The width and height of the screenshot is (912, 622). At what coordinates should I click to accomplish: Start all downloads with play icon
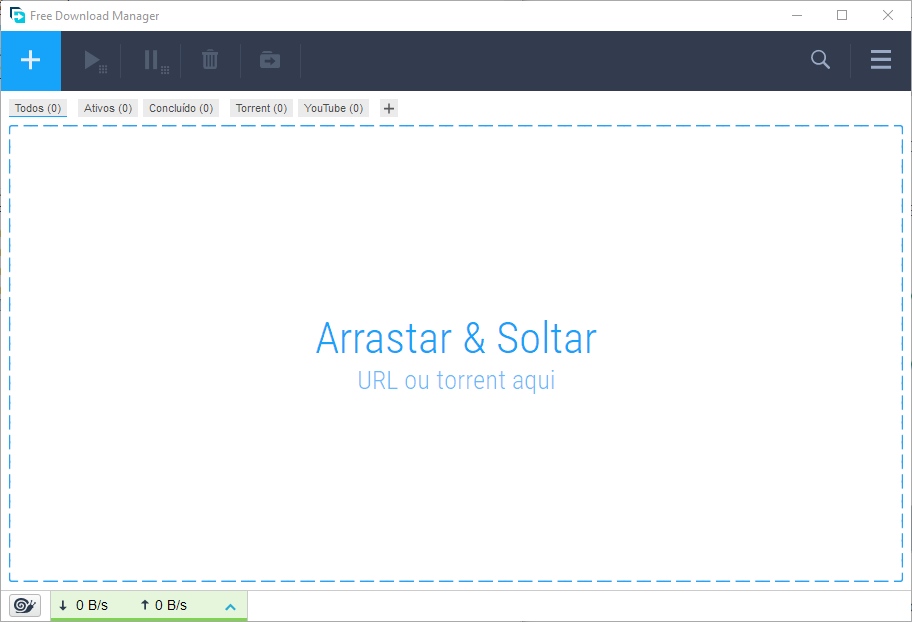(x=94, y=61)
